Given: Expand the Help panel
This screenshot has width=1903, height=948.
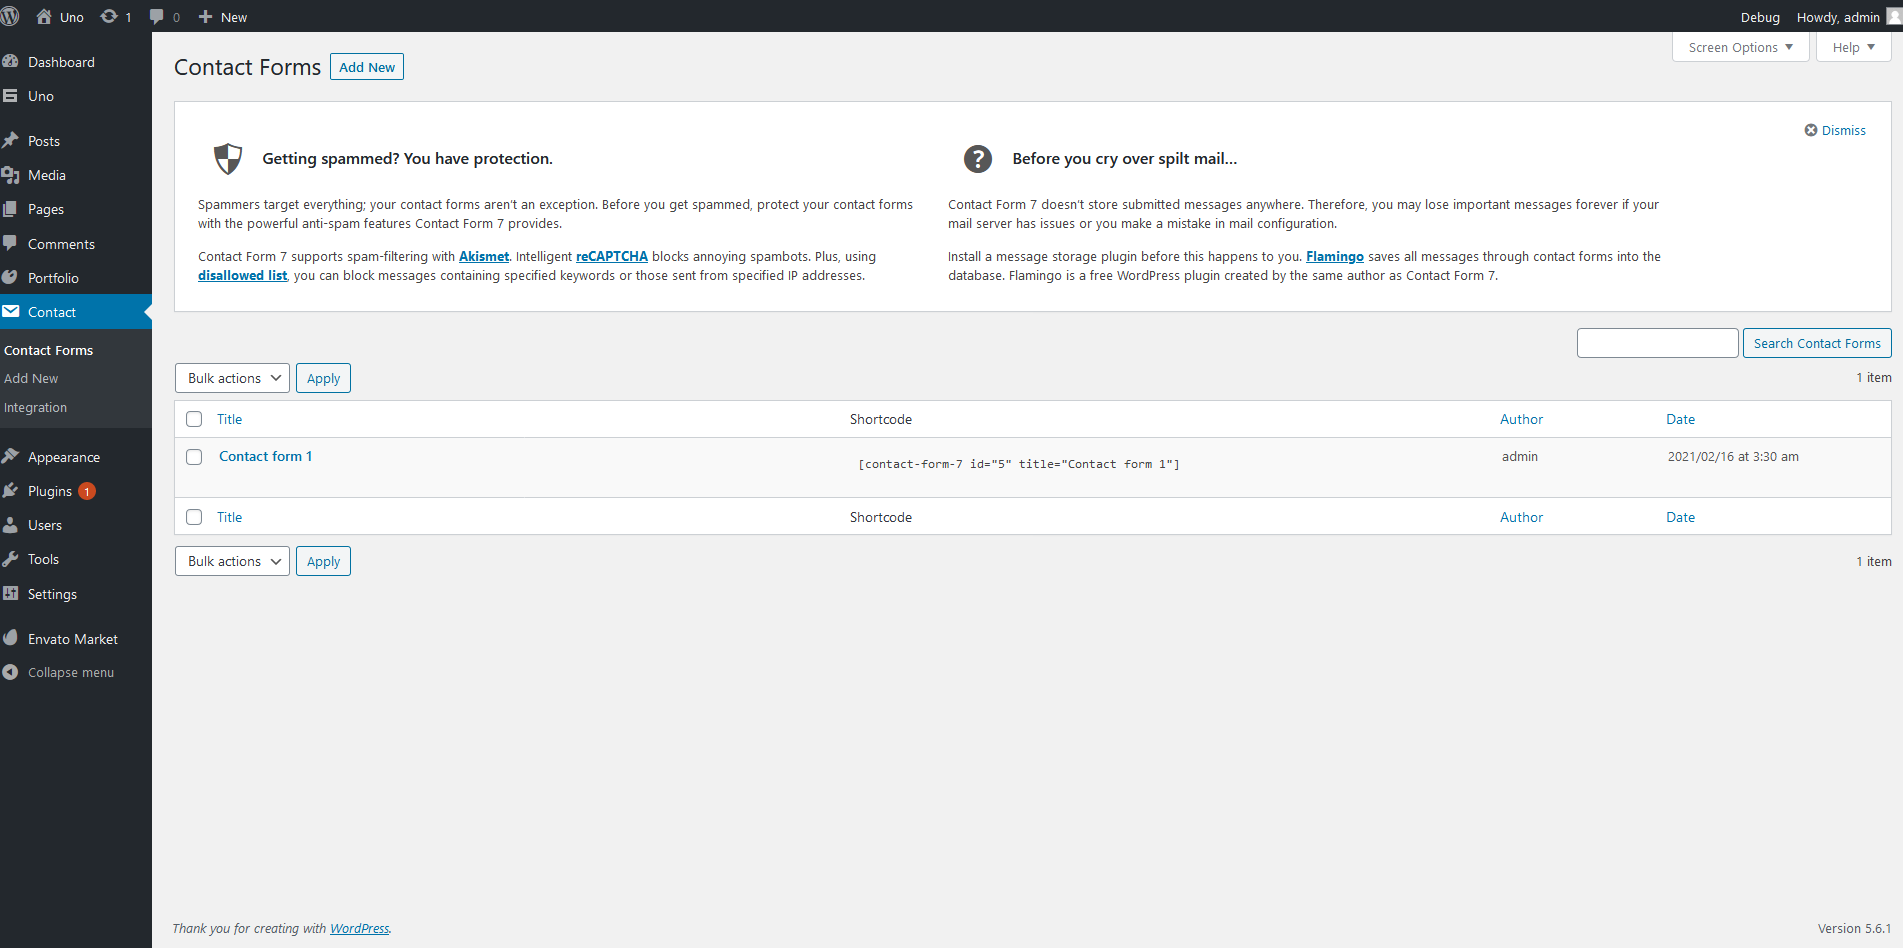Looking at the screenshot, I should 1853,47.
